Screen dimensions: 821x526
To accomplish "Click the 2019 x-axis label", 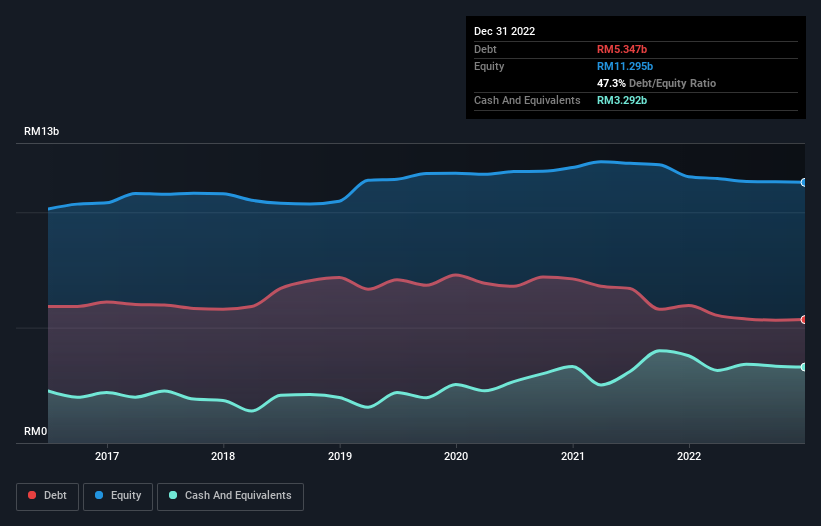I will pos(340,456).
